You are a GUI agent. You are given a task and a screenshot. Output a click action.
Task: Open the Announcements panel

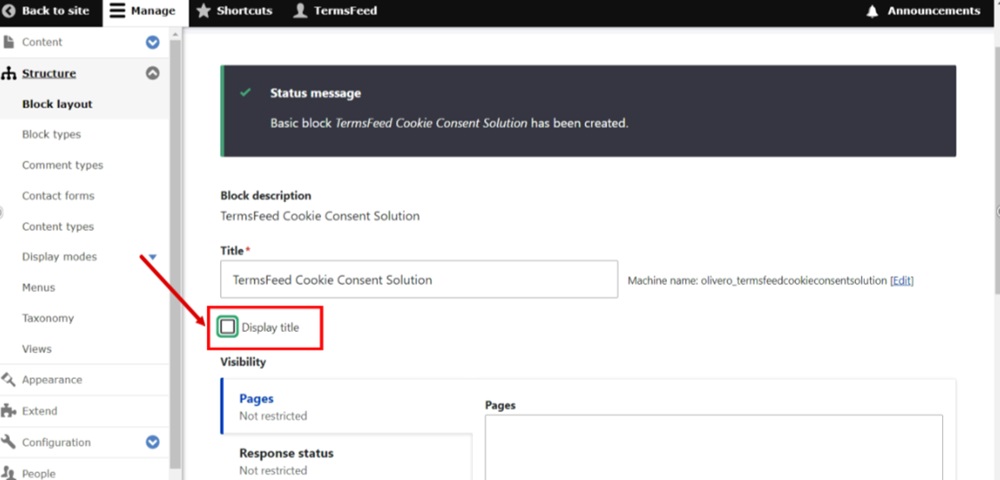[923, 11]
